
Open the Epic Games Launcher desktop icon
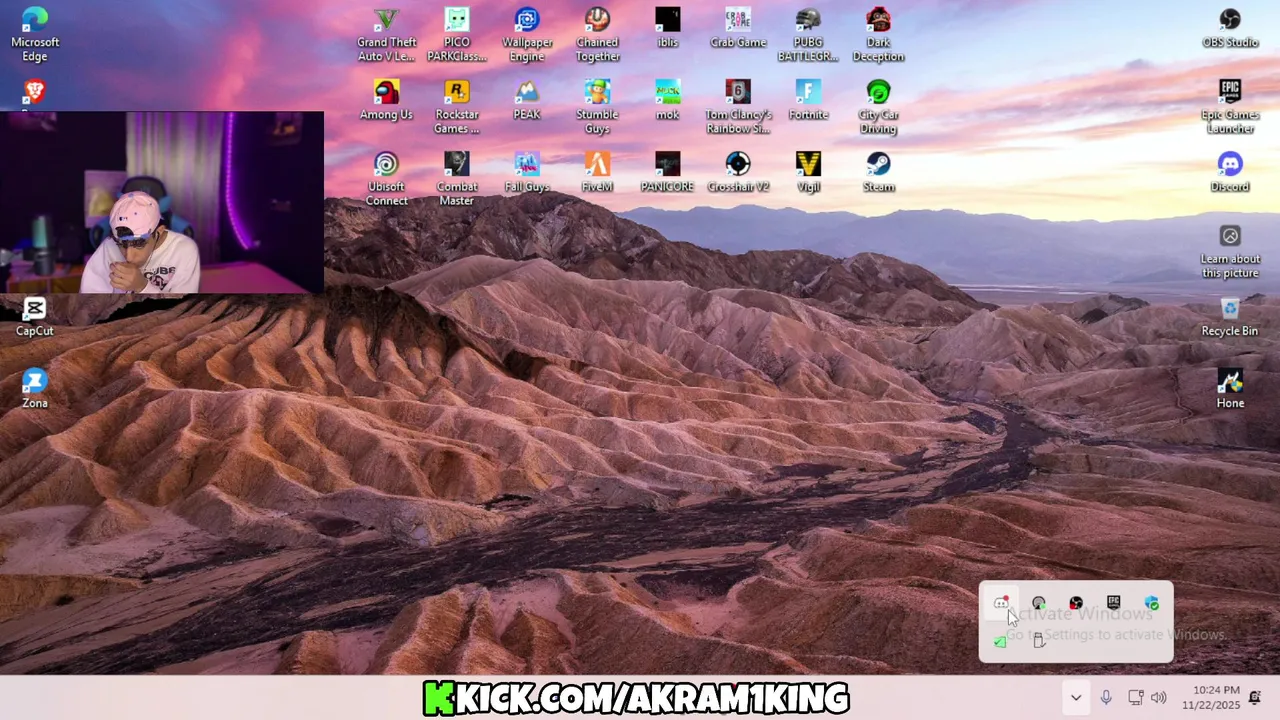(1230, 106)
